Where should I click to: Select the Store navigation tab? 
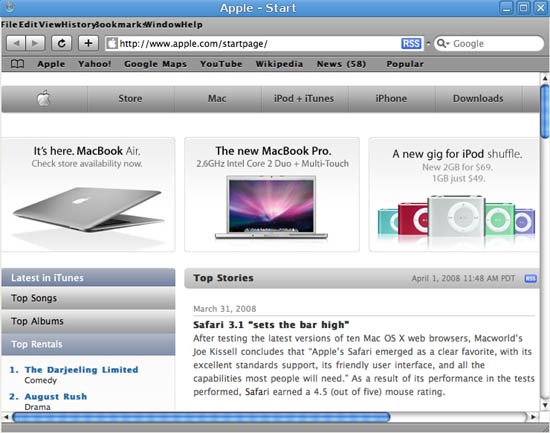tap(130, 99)
